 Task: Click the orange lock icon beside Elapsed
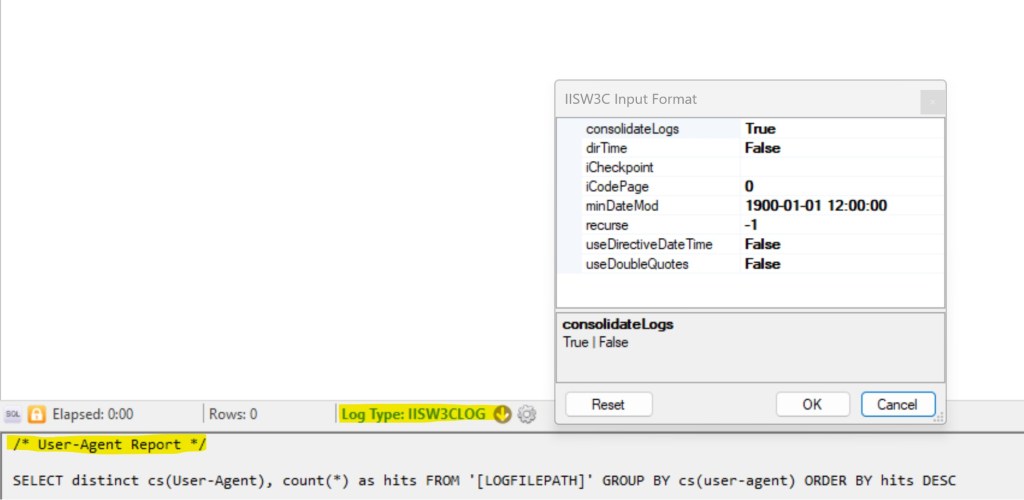point(37,414)
